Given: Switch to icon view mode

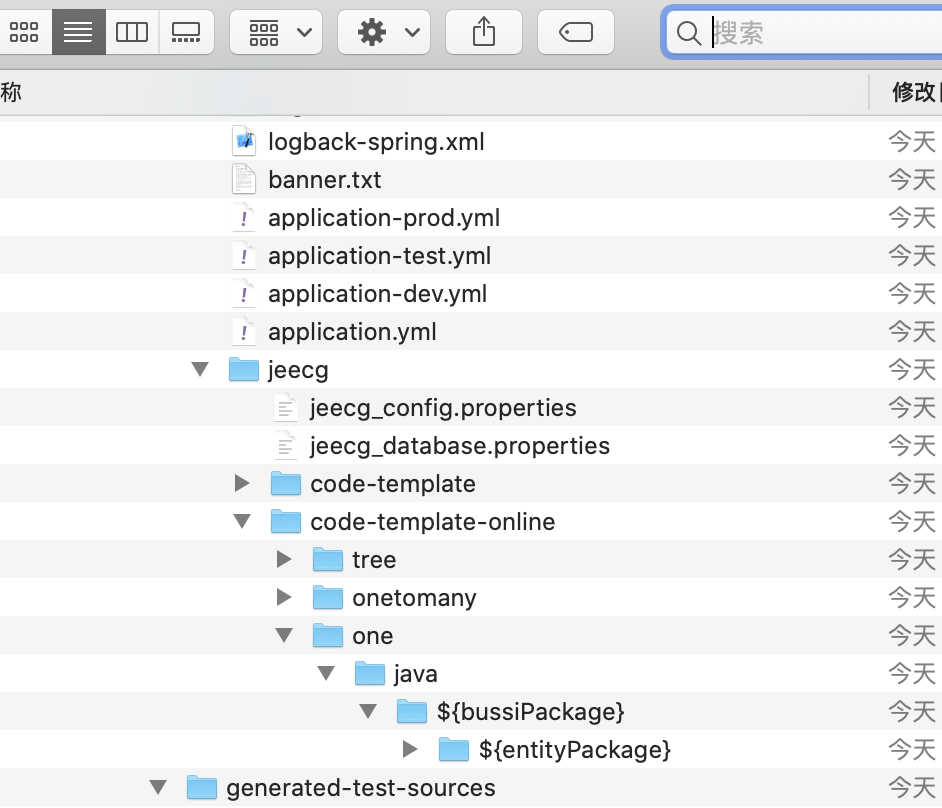Looking at the screenshot, I should 25,32.
